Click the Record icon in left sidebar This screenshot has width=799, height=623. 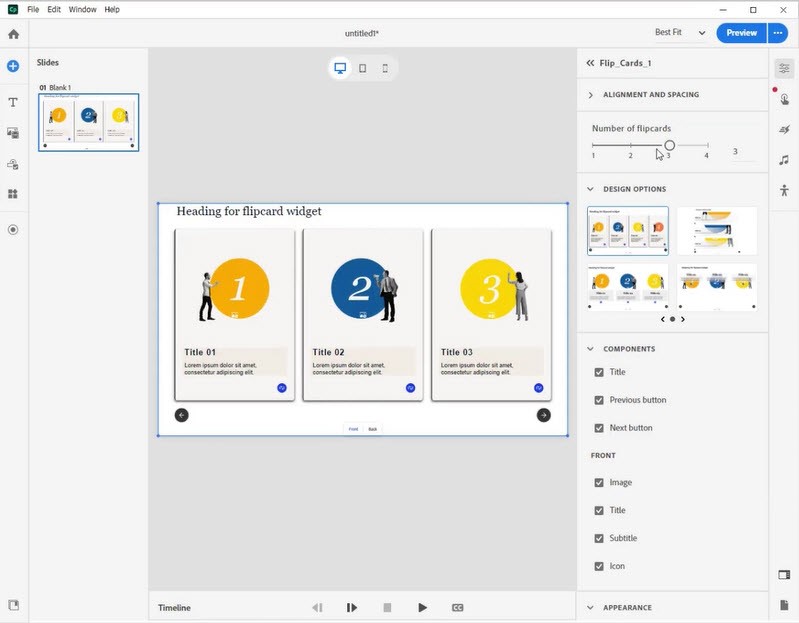coord(13,230)
